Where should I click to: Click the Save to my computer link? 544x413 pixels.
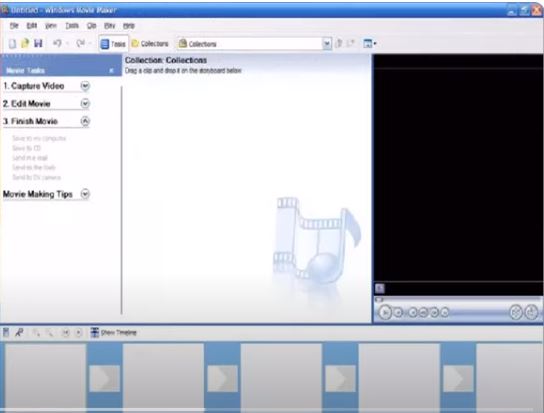39,138
